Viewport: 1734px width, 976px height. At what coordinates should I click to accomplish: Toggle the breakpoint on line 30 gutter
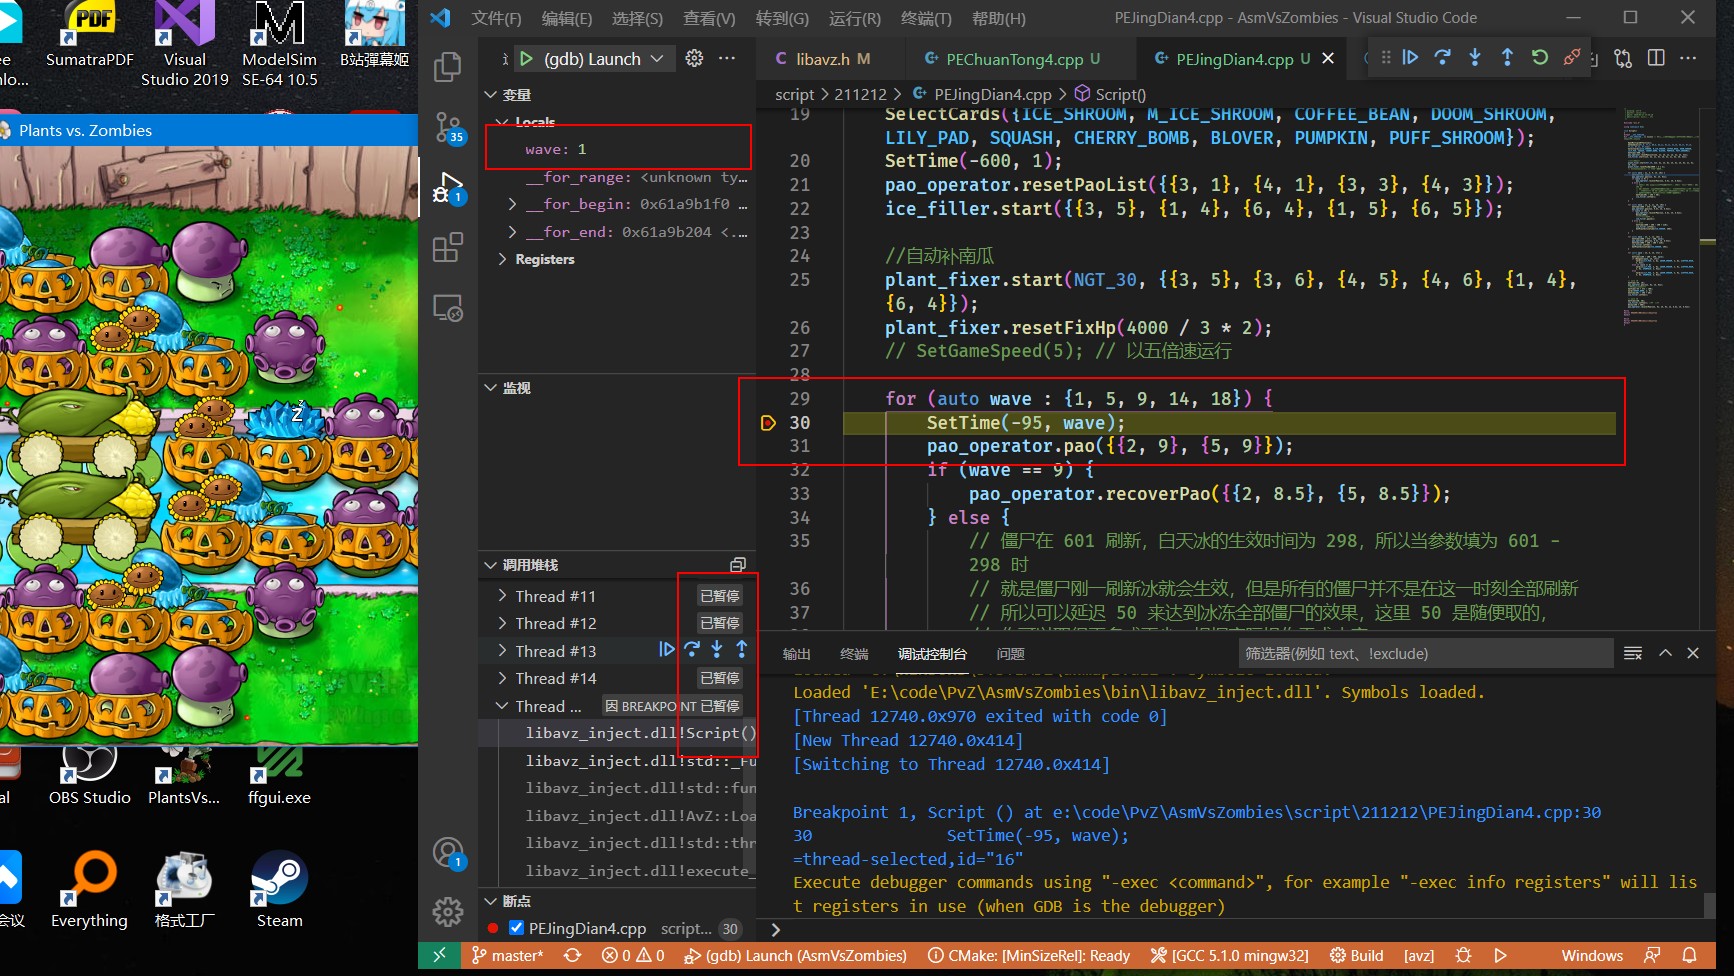click(x=768, y=423)
